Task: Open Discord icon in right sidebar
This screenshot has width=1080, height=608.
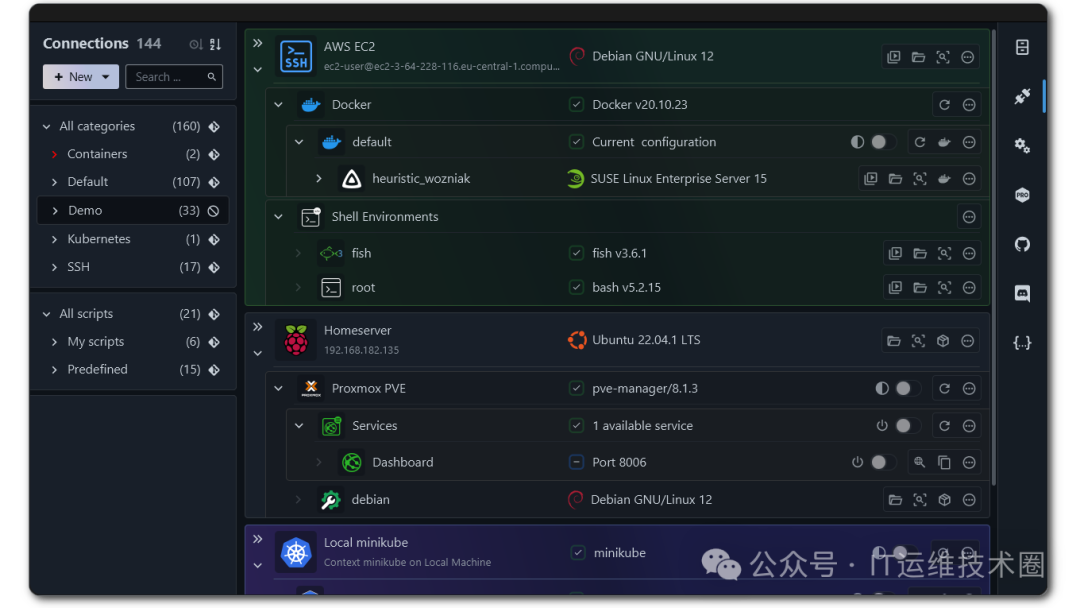Action: pyautogui.click(x=1022, y=293)
